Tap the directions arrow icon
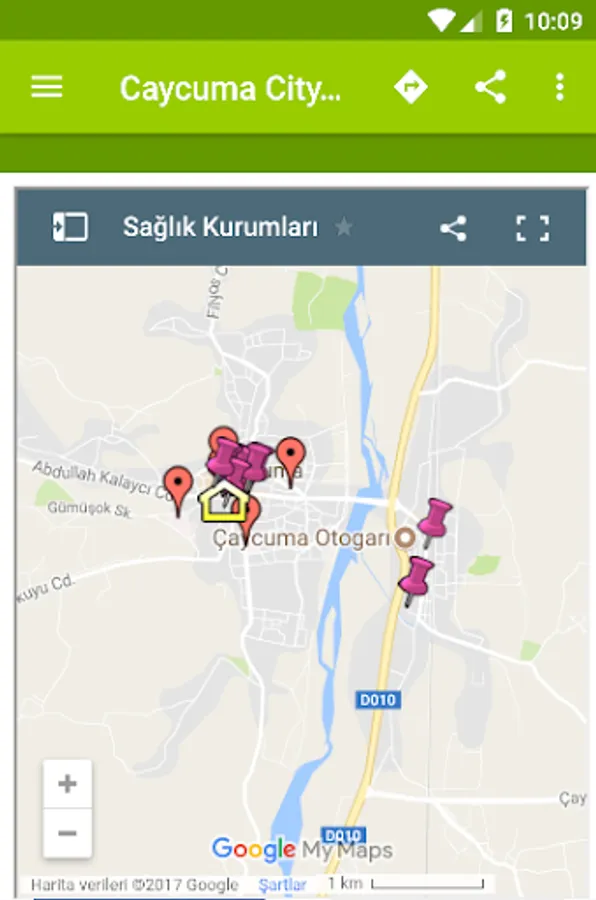The image size is (596, 900). [411, 87]
